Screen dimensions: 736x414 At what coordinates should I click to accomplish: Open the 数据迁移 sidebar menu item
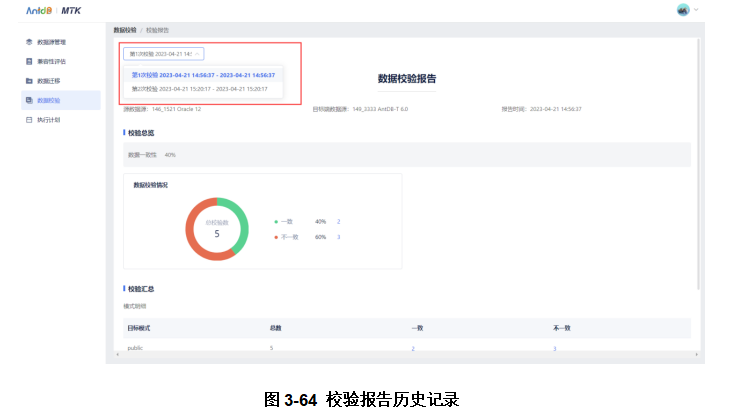coord(61,81)
